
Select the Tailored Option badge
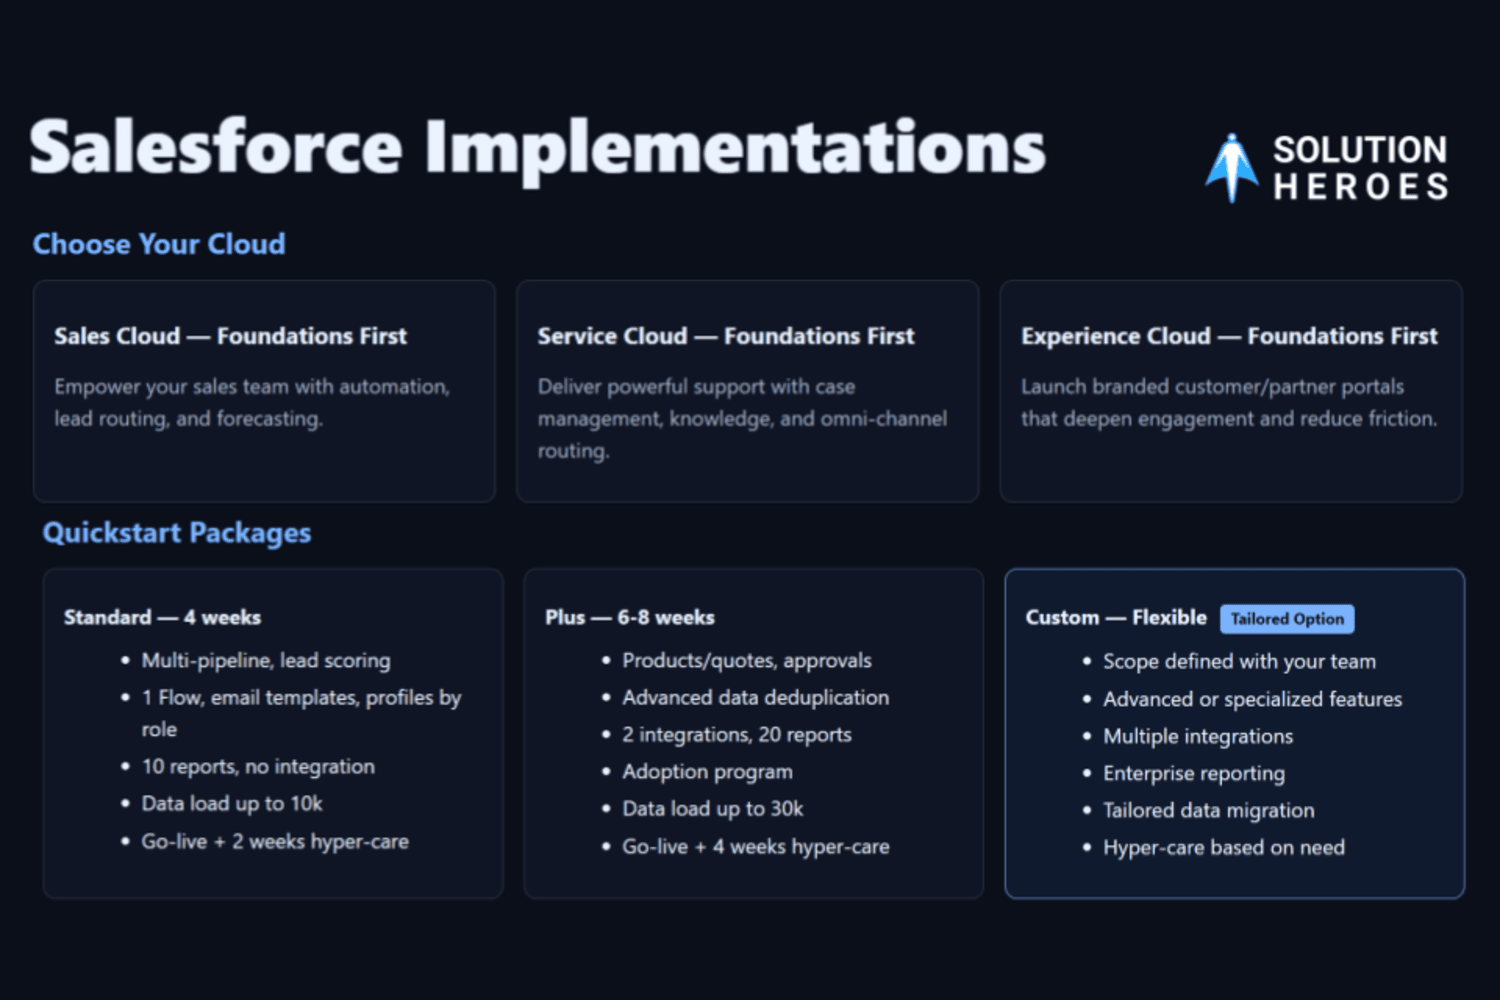click(x=1287, y=619)
